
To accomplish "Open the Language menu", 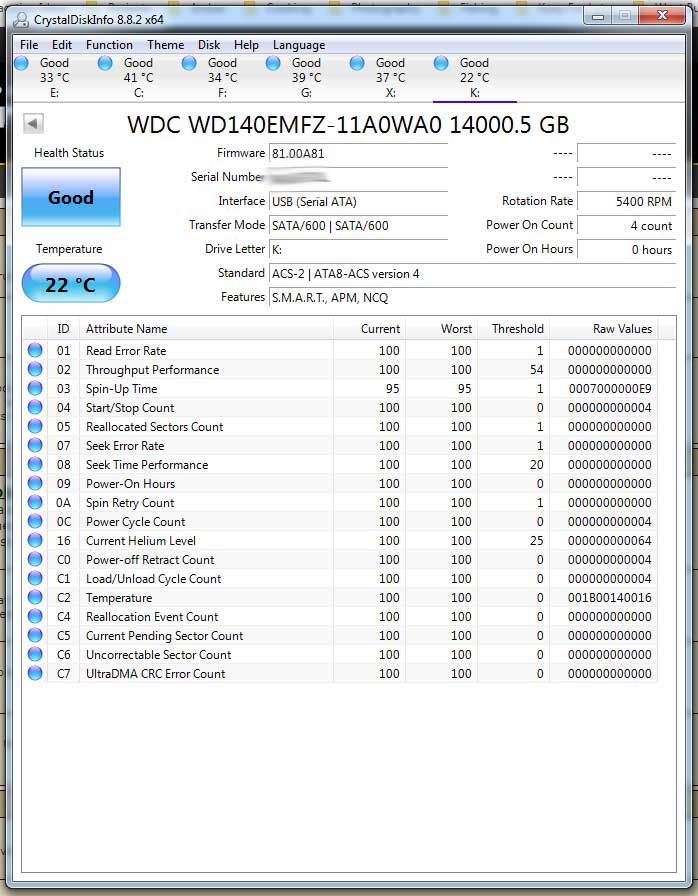I will (299, 45).
